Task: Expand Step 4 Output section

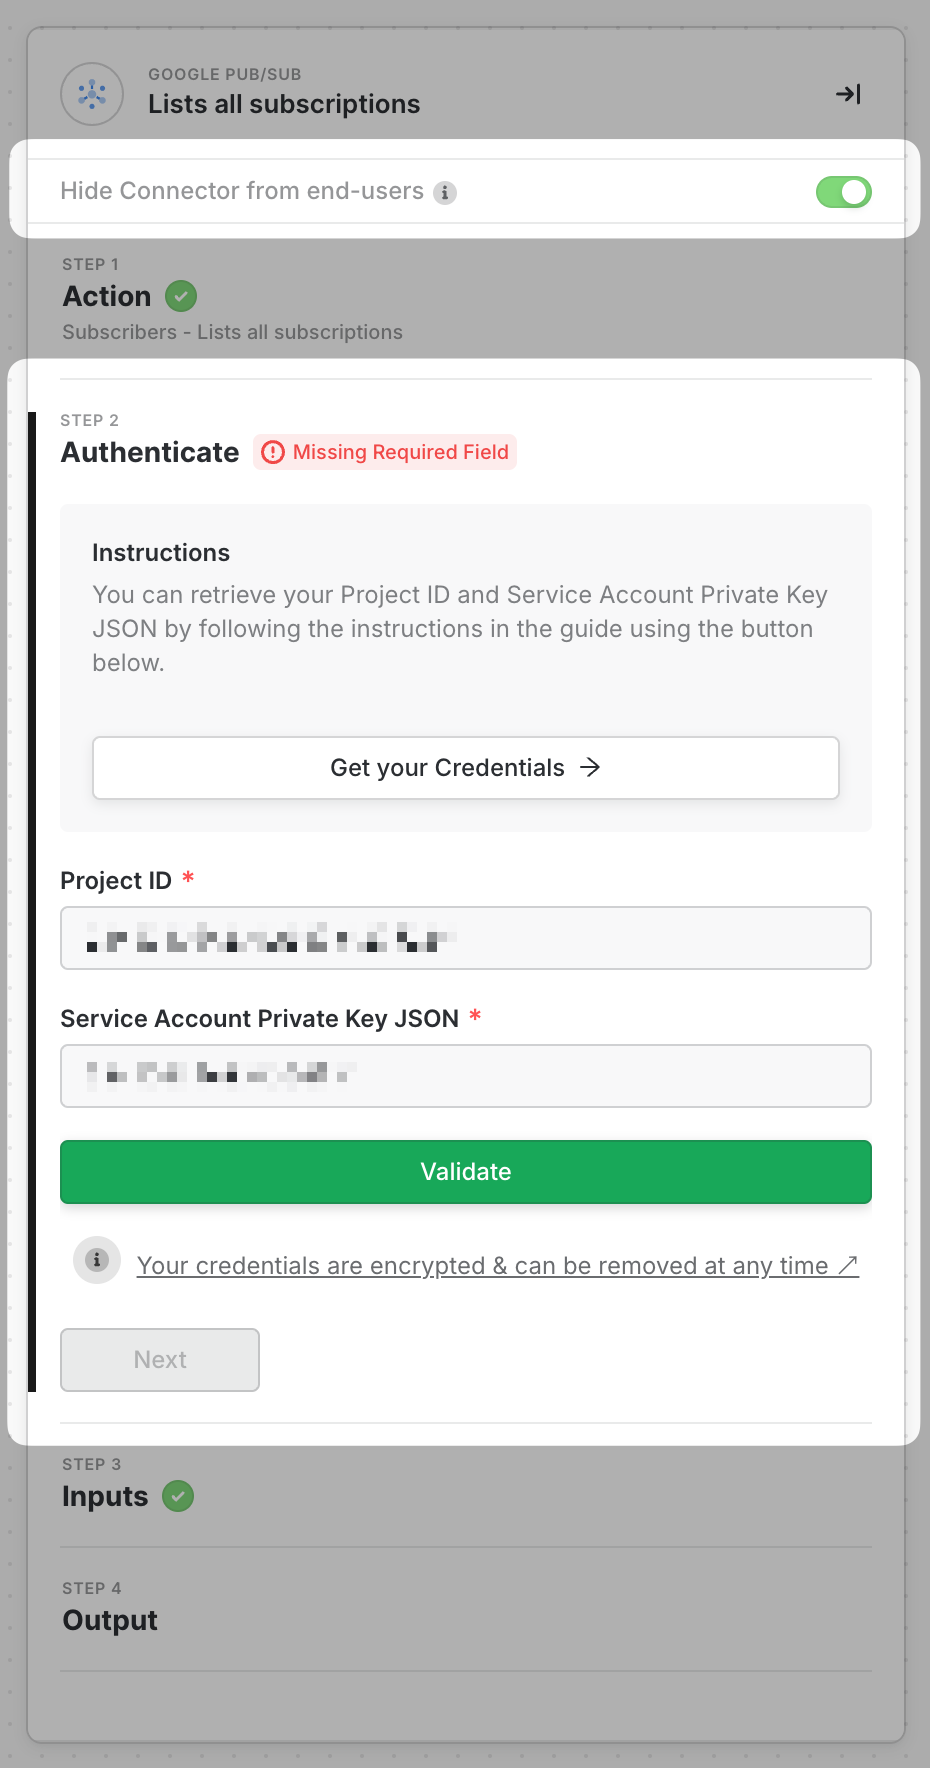Action: tap(110, 1620)
